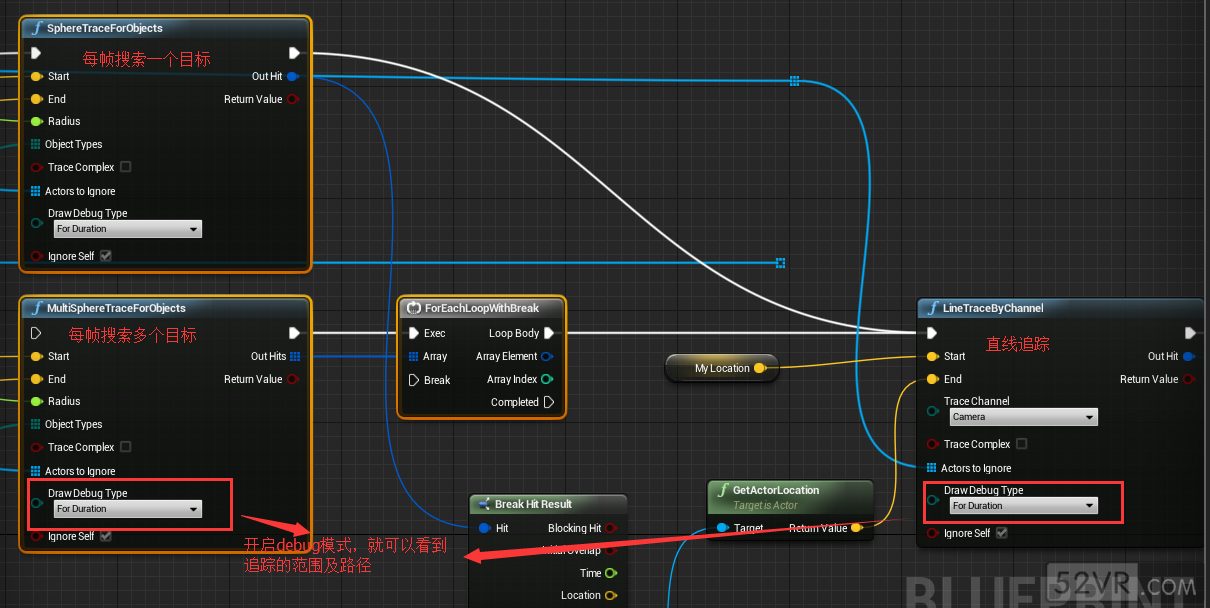
Task: Enable Trace Complex on SphereTraceForObjects
Action: pyautogui.click(x=125, y=167)
